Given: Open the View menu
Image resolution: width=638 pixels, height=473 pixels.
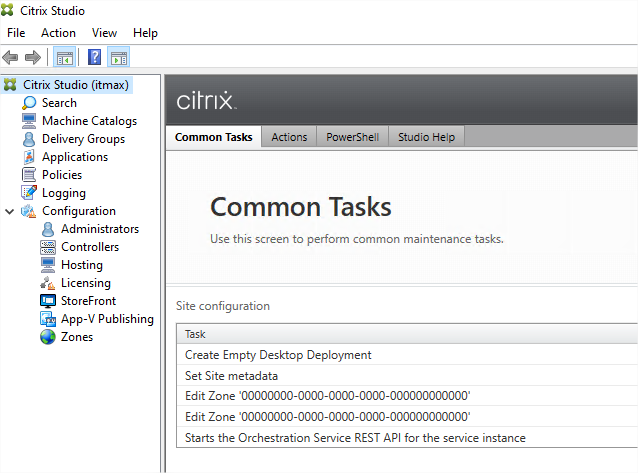Looking at the screenshot, I should [104, 33].
